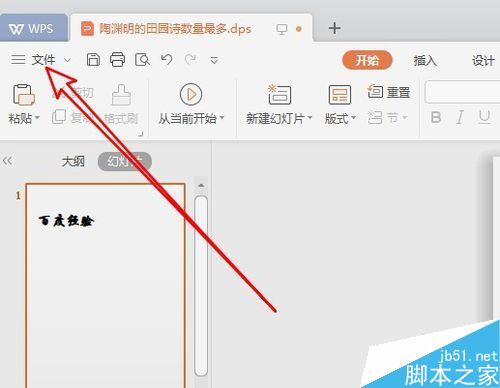Click the presentation screen icon on document tab
This screenshot has height=388, width=500.
click(282, 29)
